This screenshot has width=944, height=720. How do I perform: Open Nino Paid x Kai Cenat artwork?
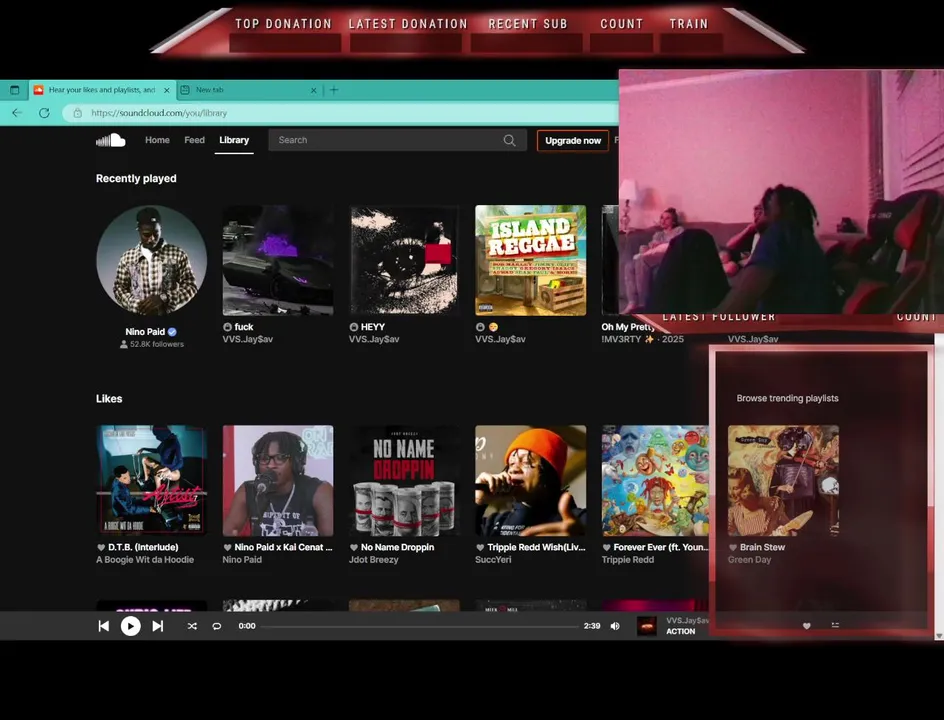[278, 480]
